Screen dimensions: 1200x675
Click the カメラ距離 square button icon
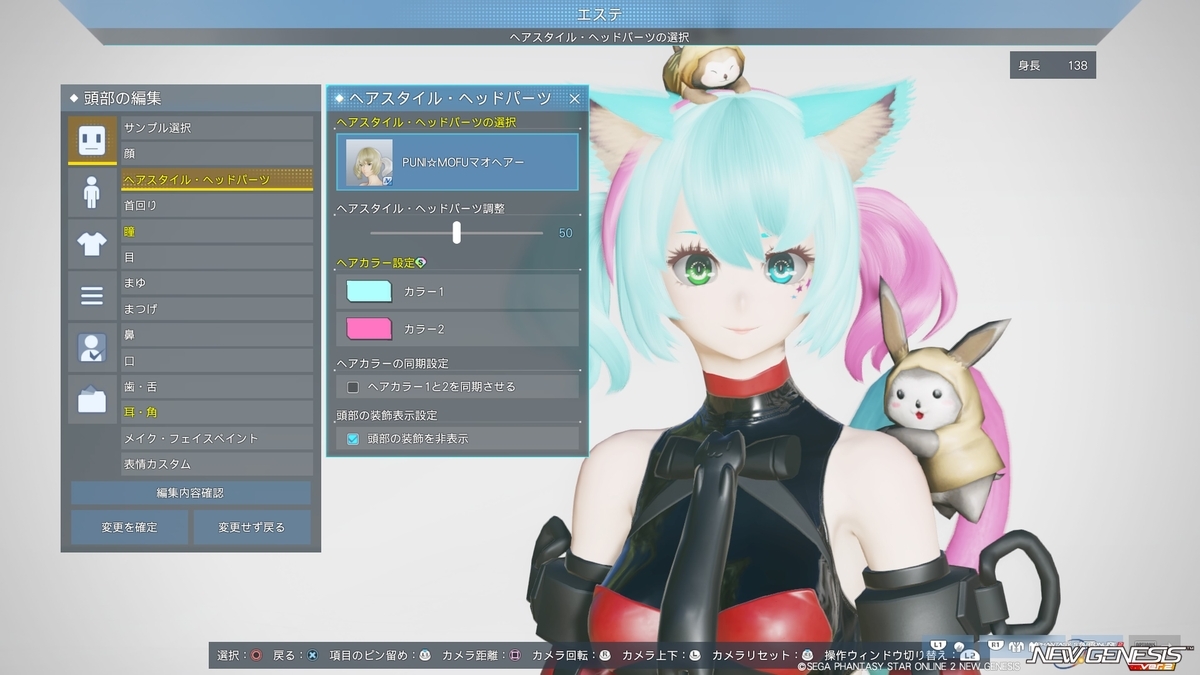click(x=515, y=656)
